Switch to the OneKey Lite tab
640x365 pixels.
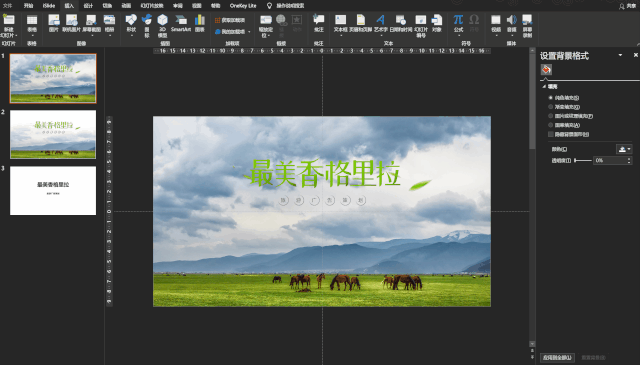(x=243, y=6)
